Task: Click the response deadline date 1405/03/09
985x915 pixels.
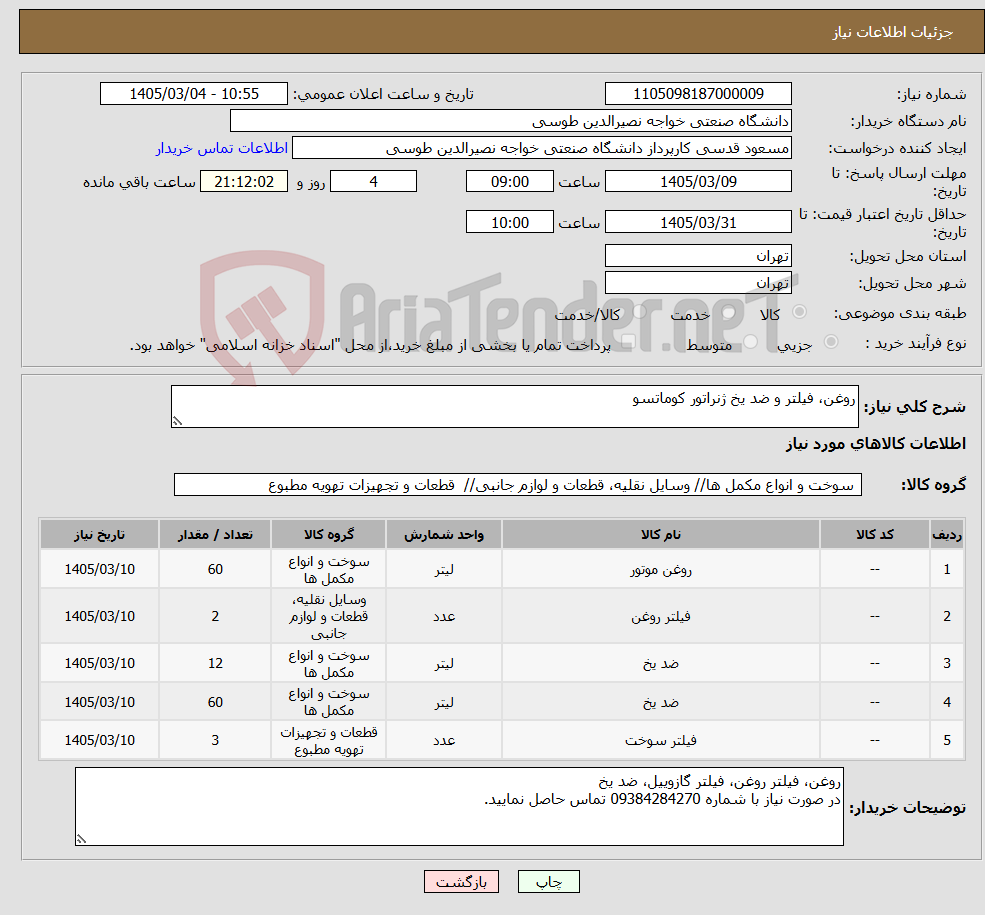Action: click(698, 181)
